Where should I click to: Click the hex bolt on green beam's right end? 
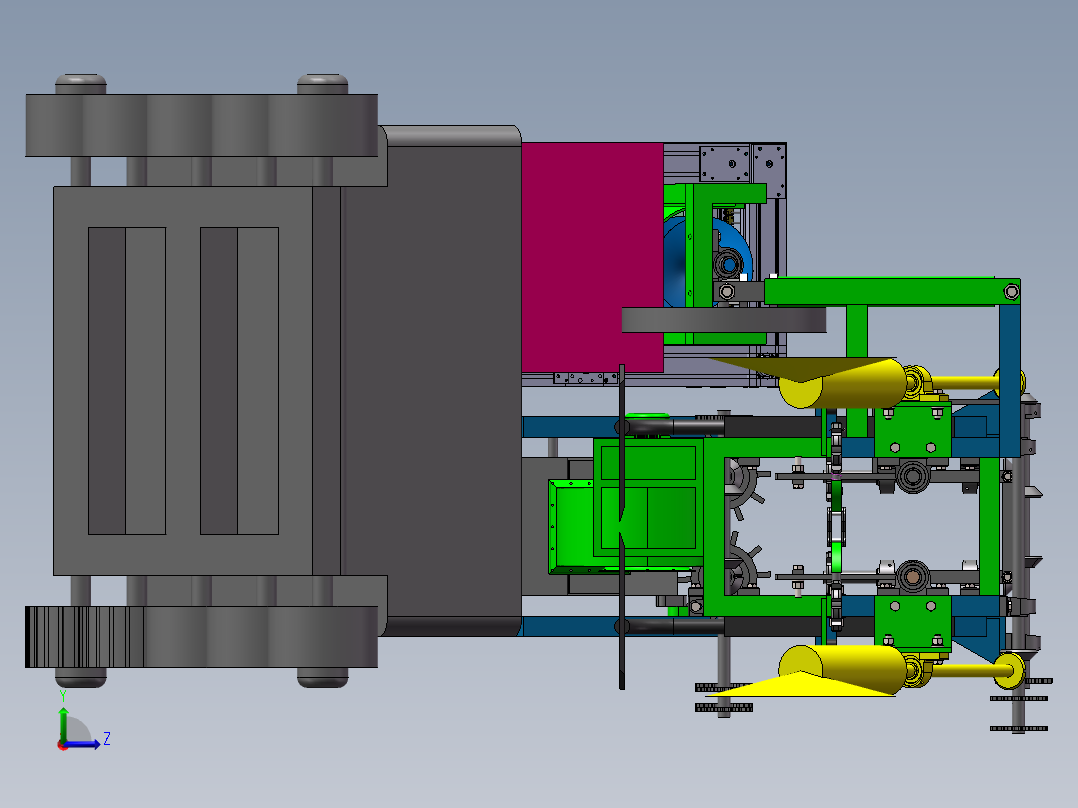tap(1011, 292)
